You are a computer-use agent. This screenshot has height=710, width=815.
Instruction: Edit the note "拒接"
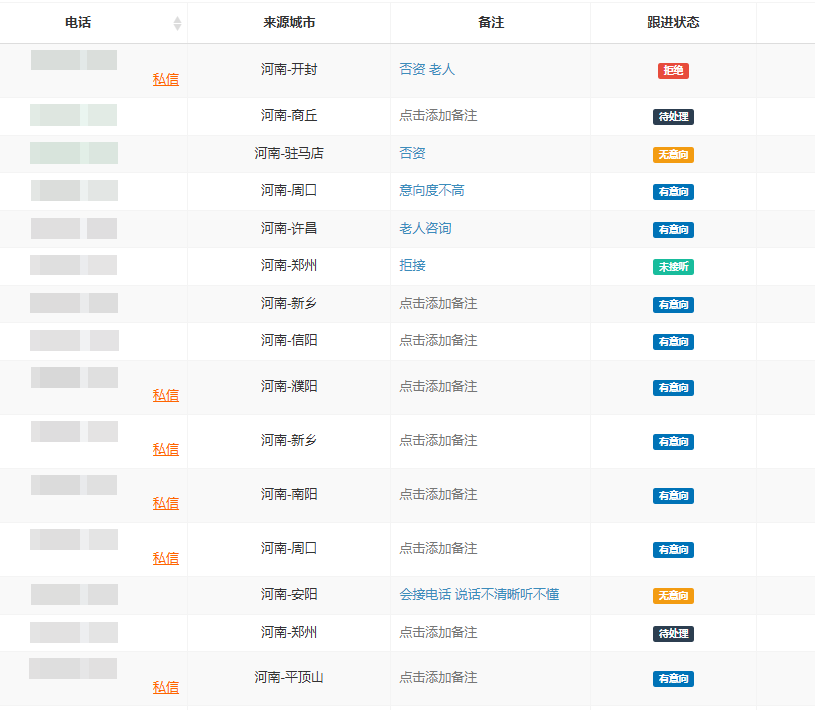point(412,265)
